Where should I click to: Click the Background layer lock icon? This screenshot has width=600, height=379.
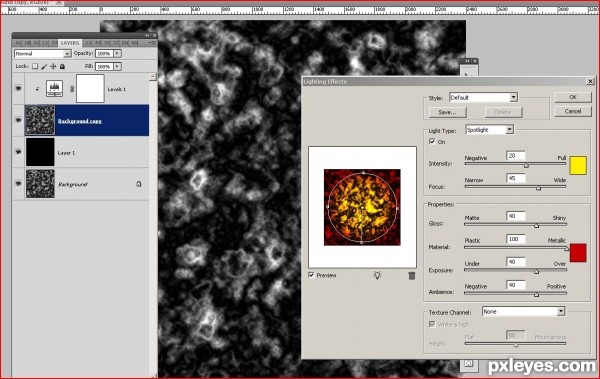139,184
